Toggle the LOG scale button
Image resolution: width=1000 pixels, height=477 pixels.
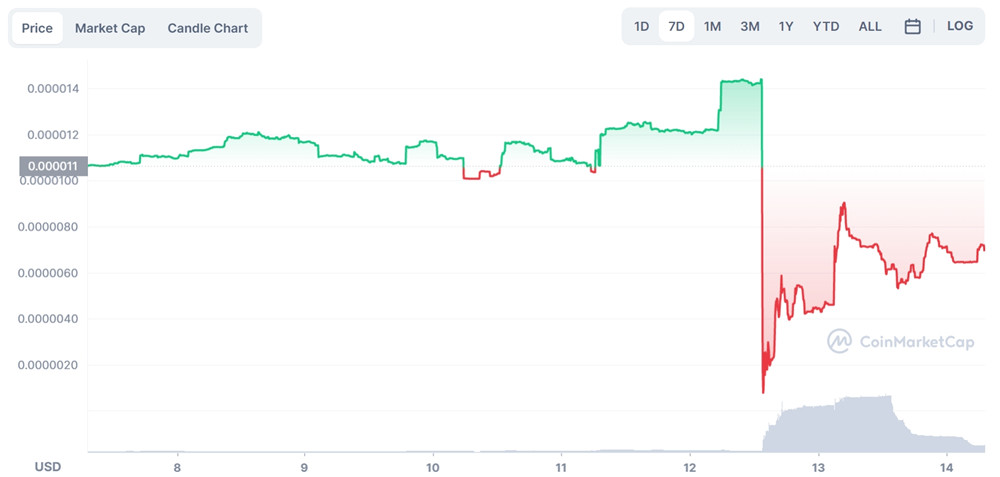point(960,27)
